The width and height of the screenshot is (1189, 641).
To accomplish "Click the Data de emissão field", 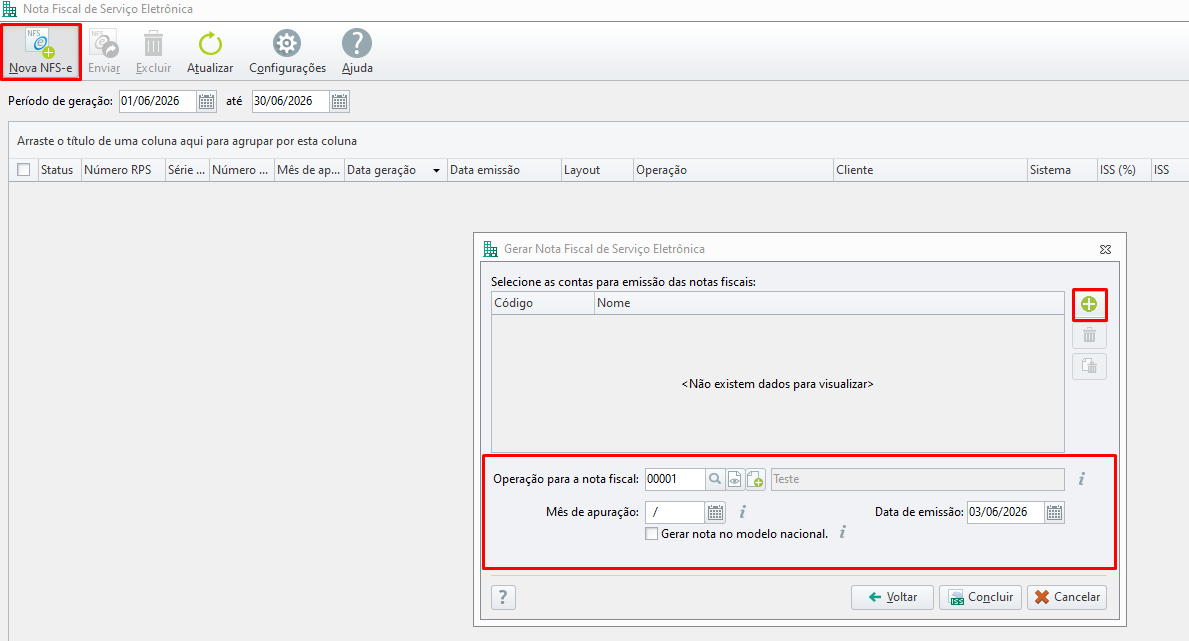I will [1005, 512].
